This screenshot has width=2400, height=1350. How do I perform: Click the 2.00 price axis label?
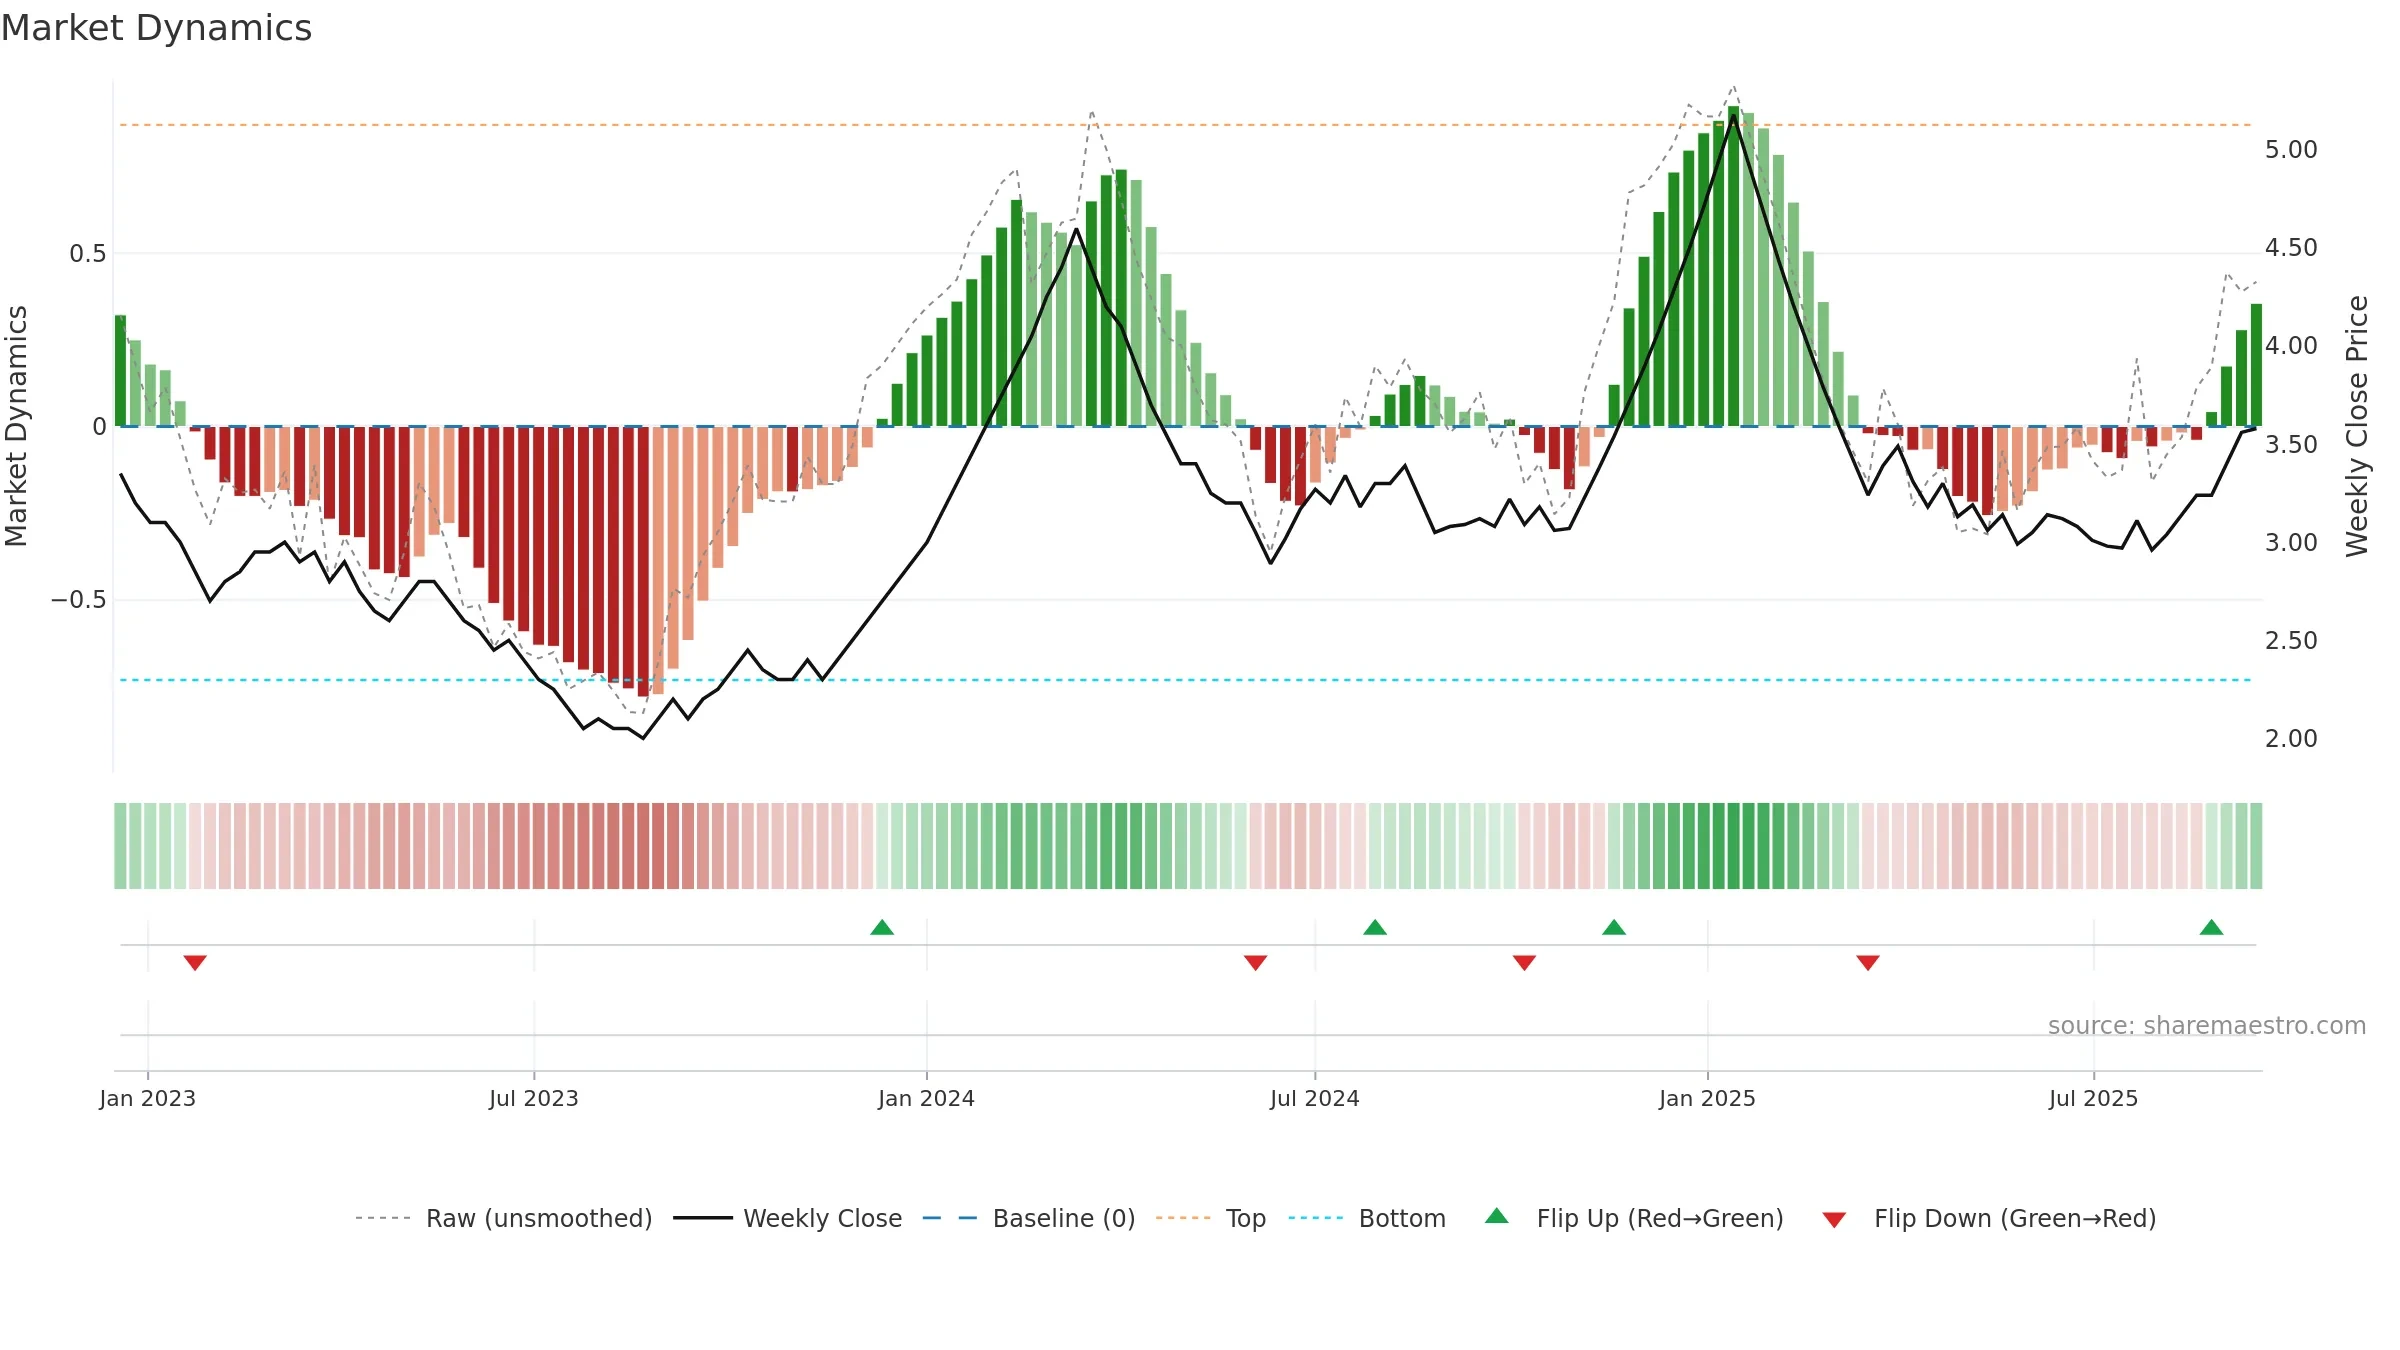coord(2291,739)
